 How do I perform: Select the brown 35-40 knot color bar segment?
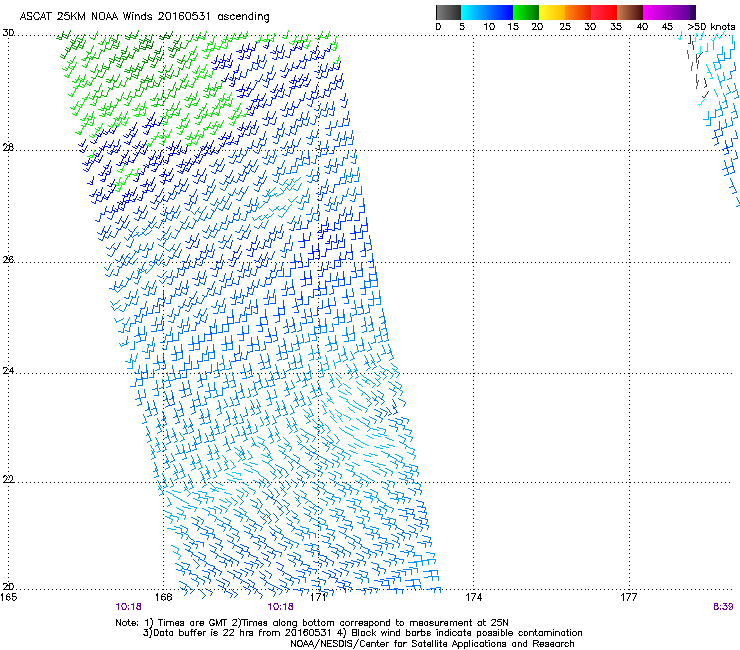[x=630, y=12]
